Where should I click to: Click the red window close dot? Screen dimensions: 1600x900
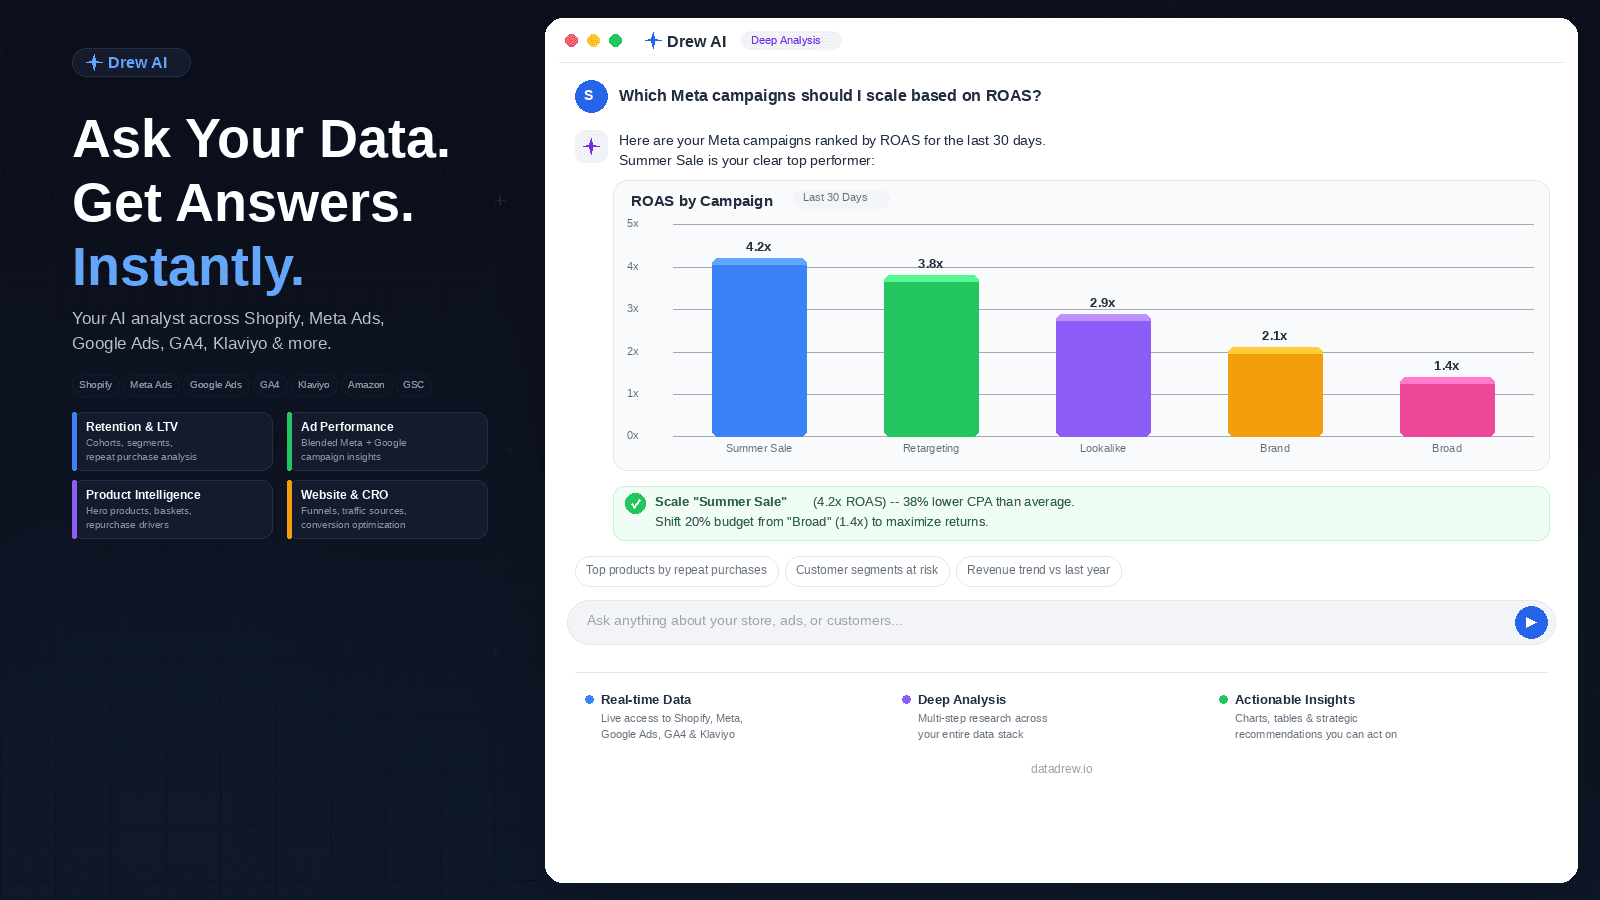point(571,40)
